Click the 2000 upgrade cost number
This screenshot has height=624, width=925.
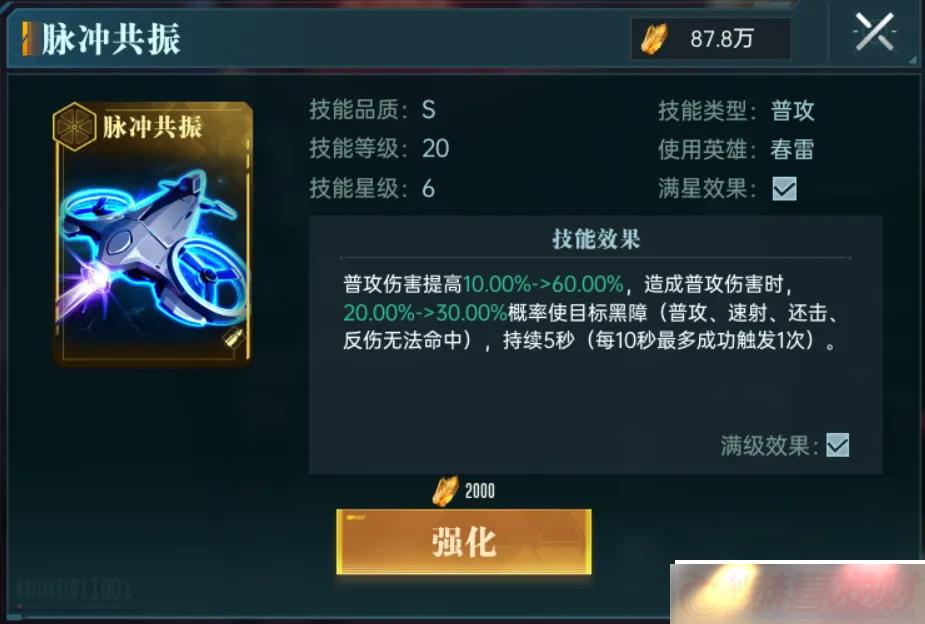click(480, 491)
